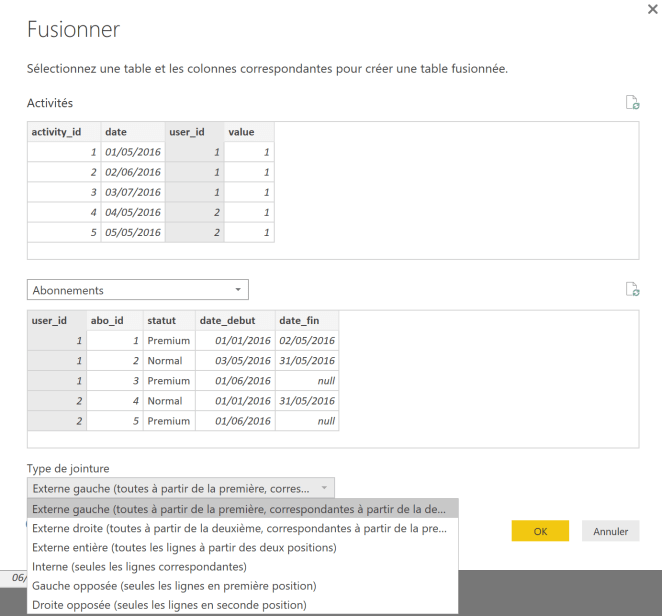The height and width of the screenshot is (616, 662).
Task: Click the abo_id column header in Abonnements
Action: pos(115,321)
